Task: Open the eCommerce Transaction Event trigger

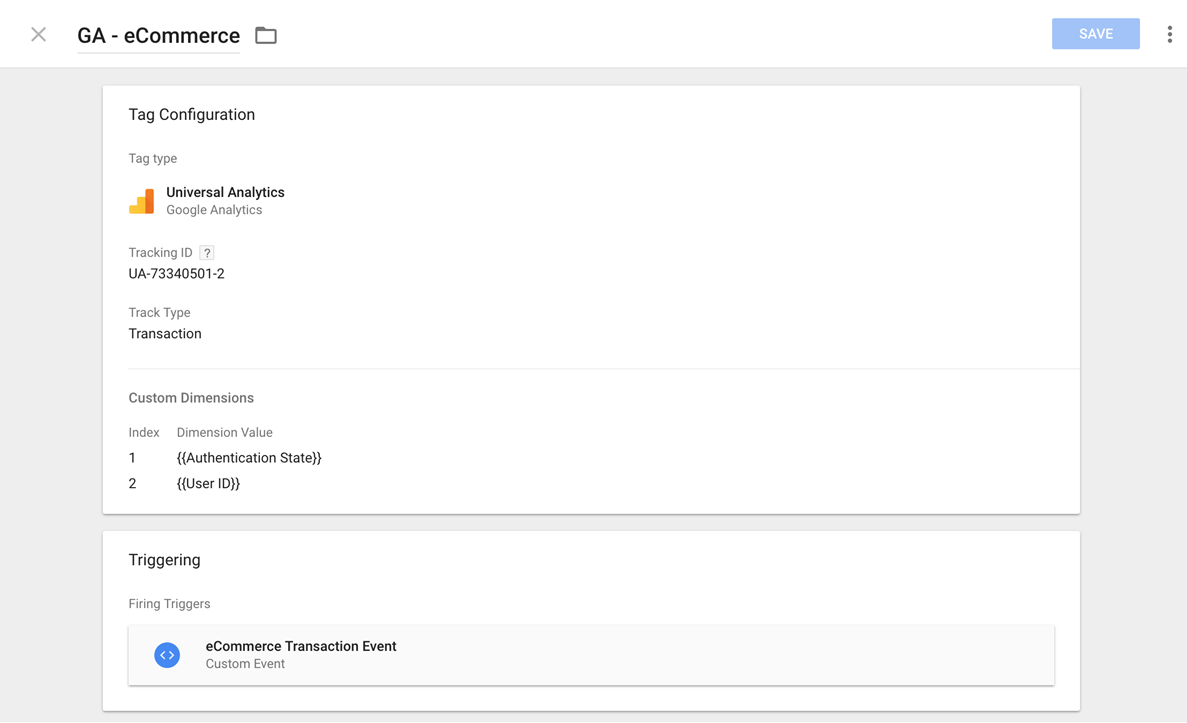Action: pos(591,655)
